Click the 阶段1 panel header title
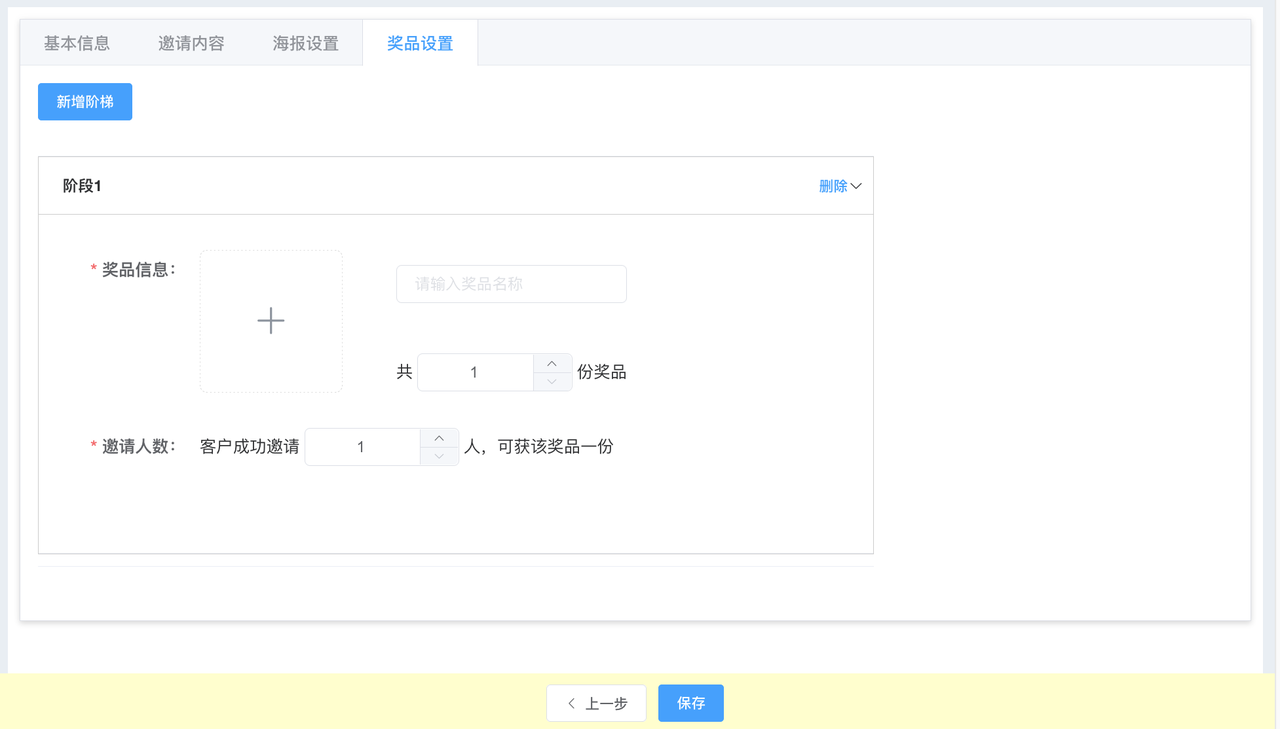Screen dimensions: 1280x729 pos(82,186)
